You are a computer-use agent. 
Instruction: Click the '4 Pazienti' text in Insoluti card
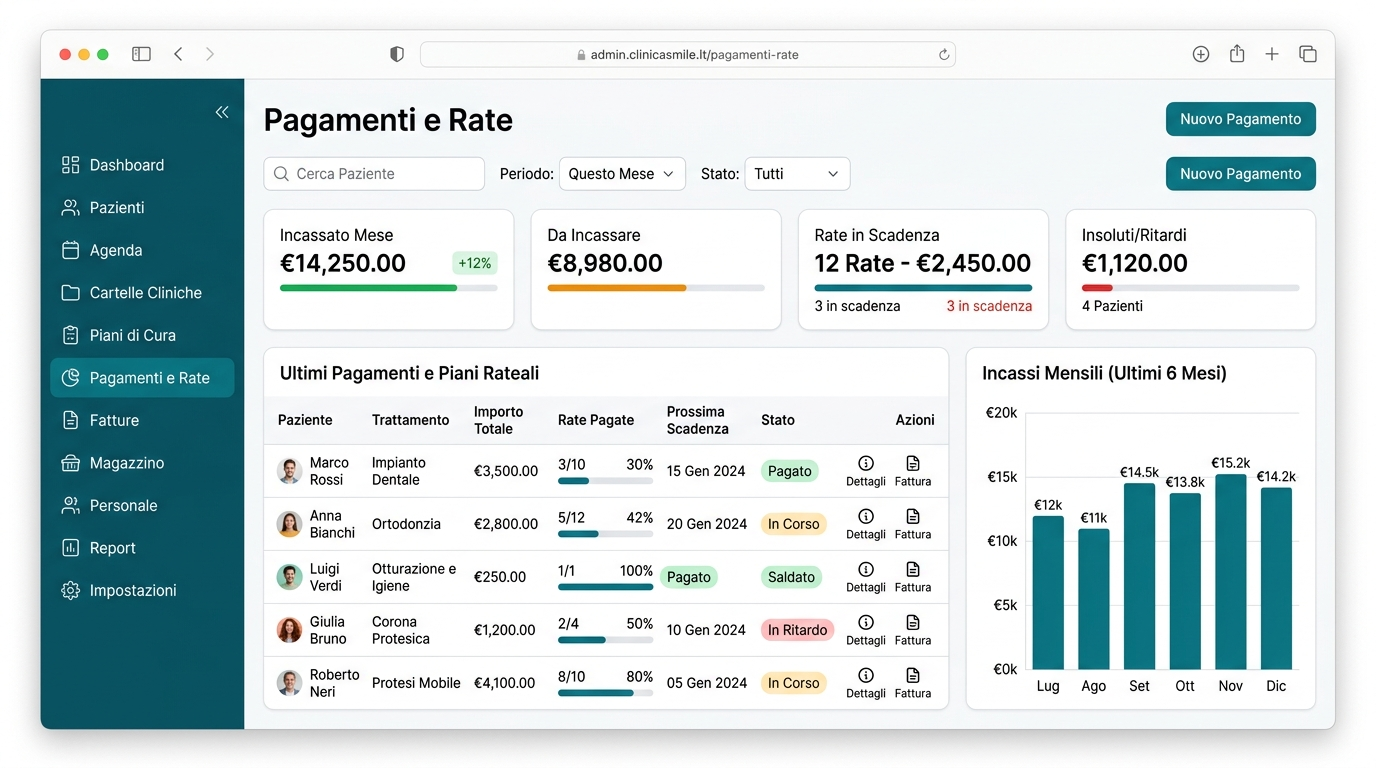coord(1112,306)
